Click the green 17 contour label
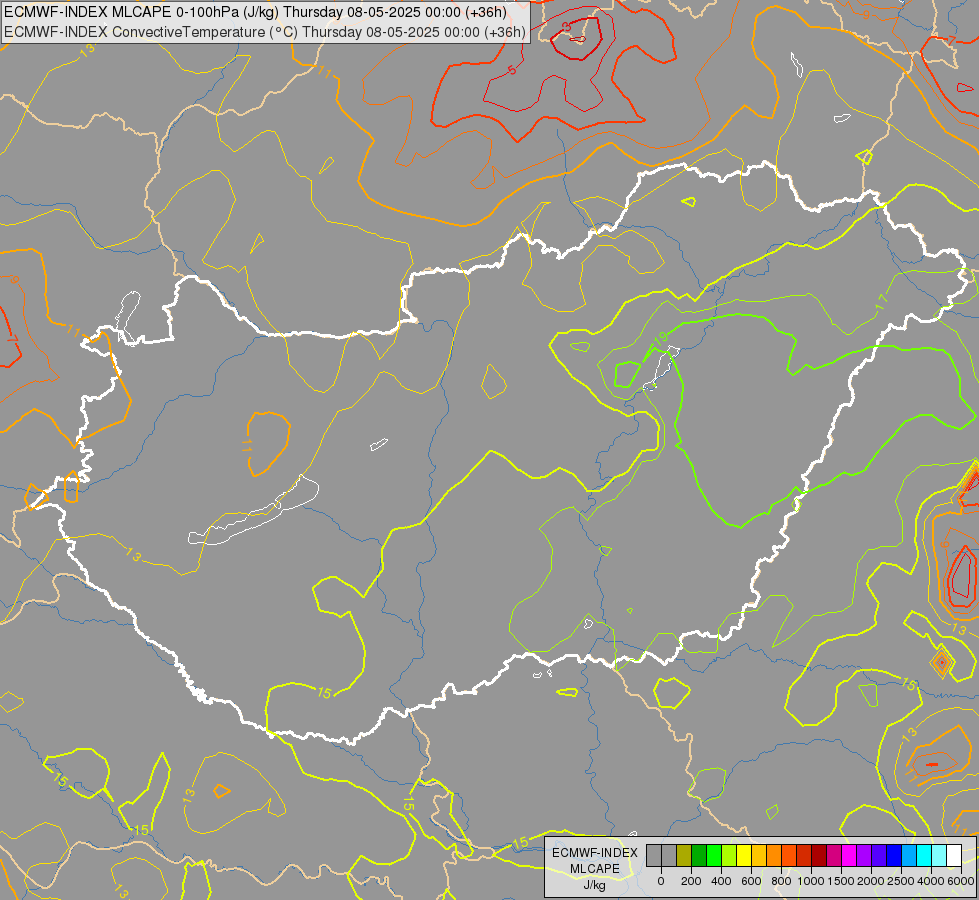The image size is (979, 900). (881, 302)
